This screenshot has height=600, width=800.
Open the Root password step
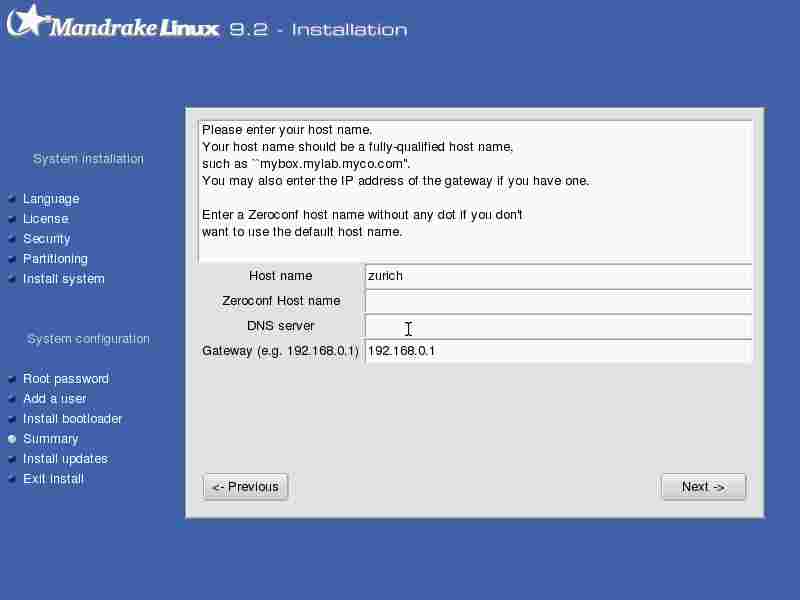coord(66,379)
